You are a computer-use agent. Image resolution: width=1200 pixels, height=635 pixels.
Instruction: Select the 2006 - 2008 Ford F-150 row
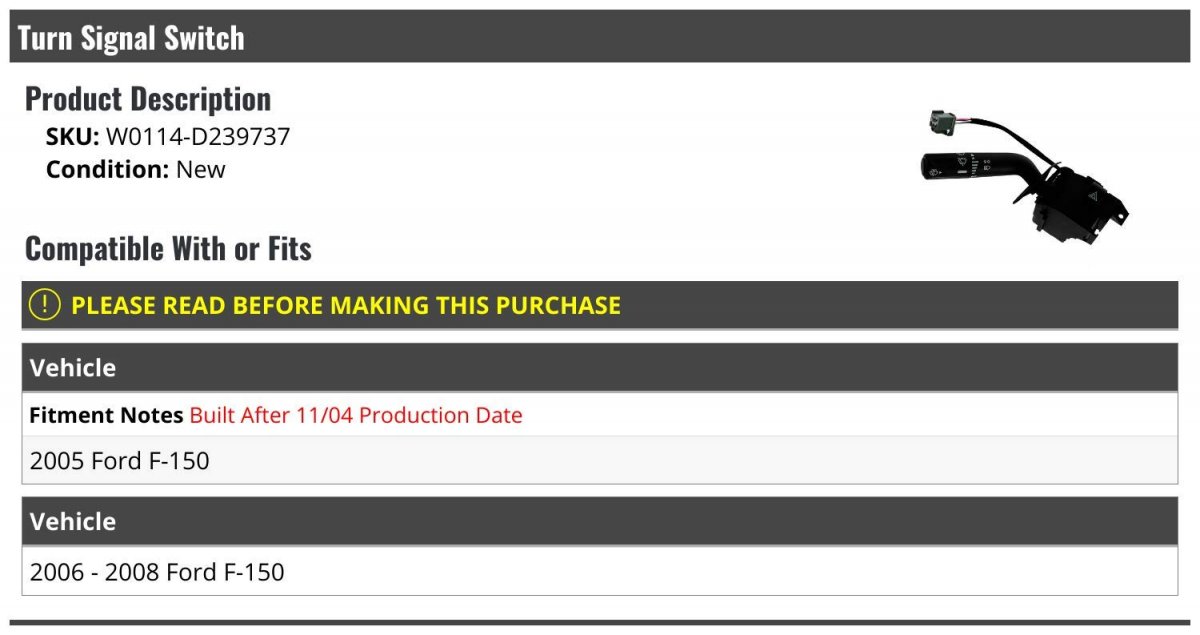point(600,572)
